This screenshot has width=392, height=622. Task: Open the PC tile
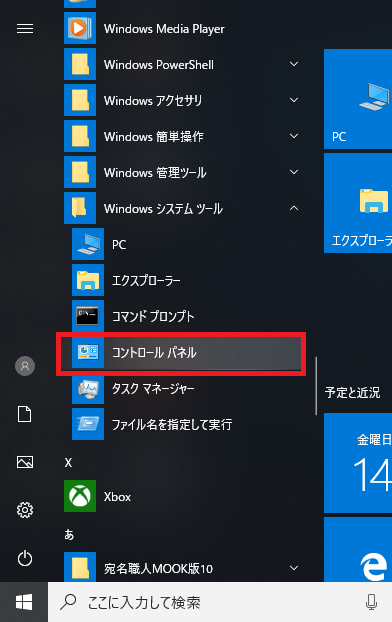[358, 99]
